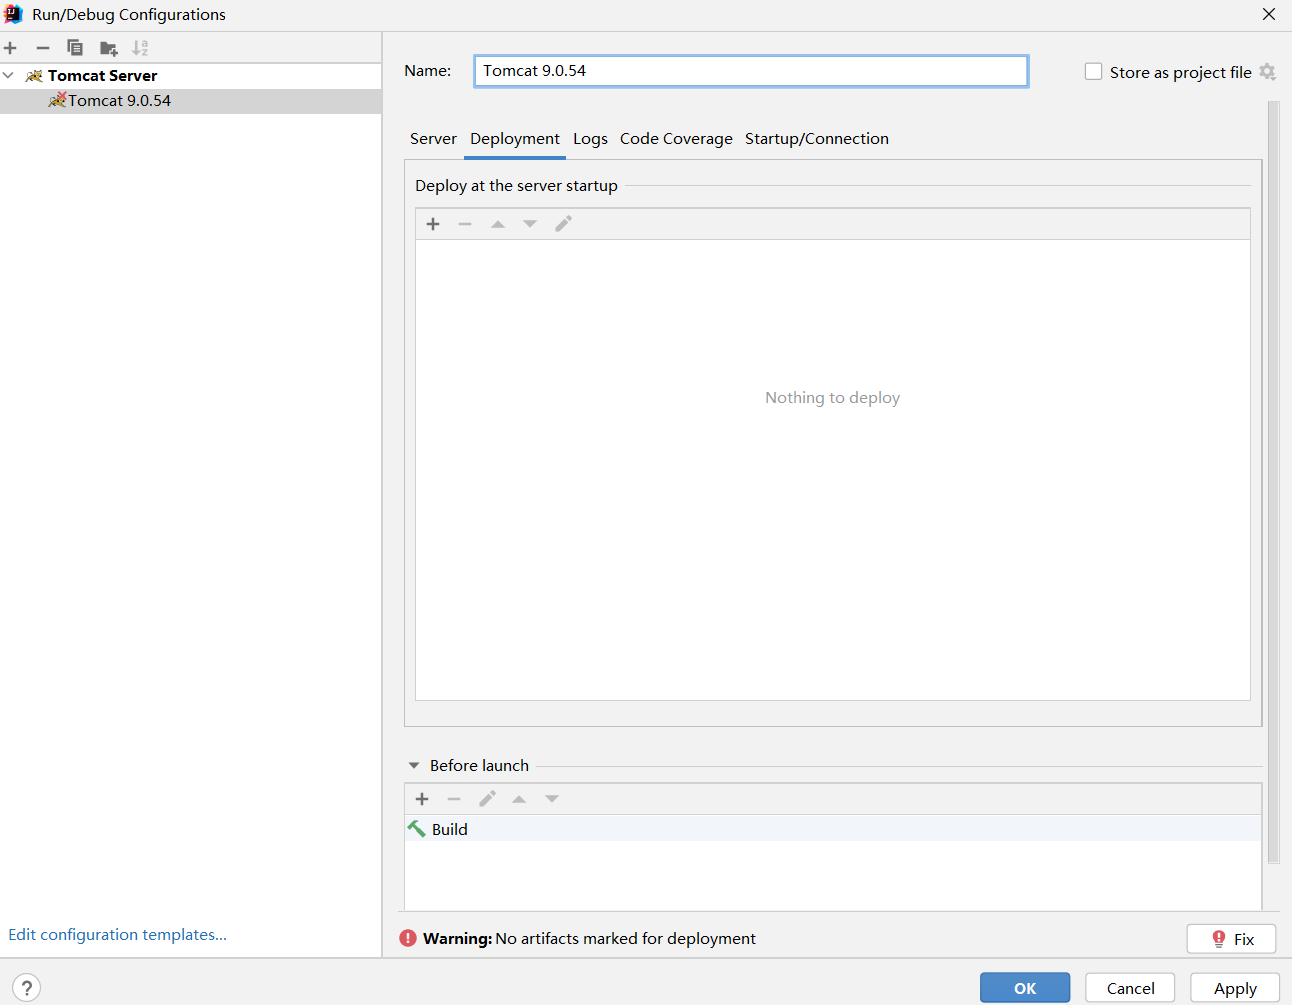The image size is (1292, 1005).
Task: Add new configuration with plus icon
Action: (10, 48)
